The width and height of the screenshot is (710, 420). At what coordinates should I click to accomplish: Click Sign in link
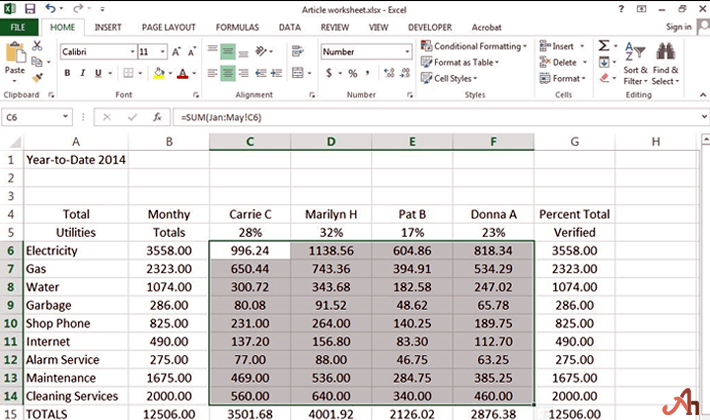tap(676, 27)
